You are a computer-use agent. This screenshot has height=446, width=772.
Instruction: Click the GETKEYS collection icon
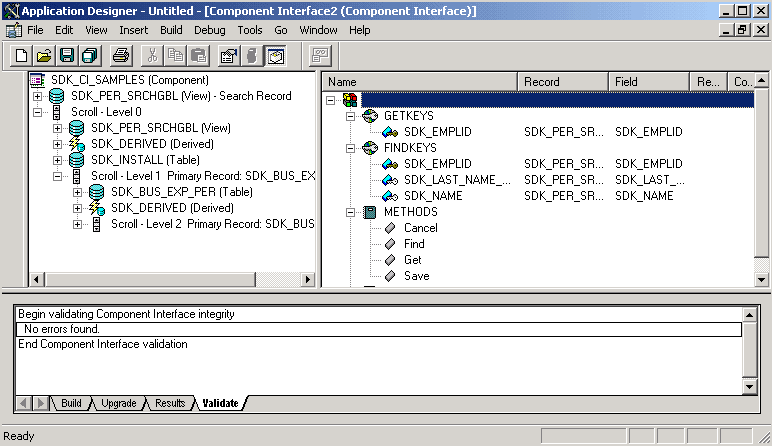tap(370, 116)
